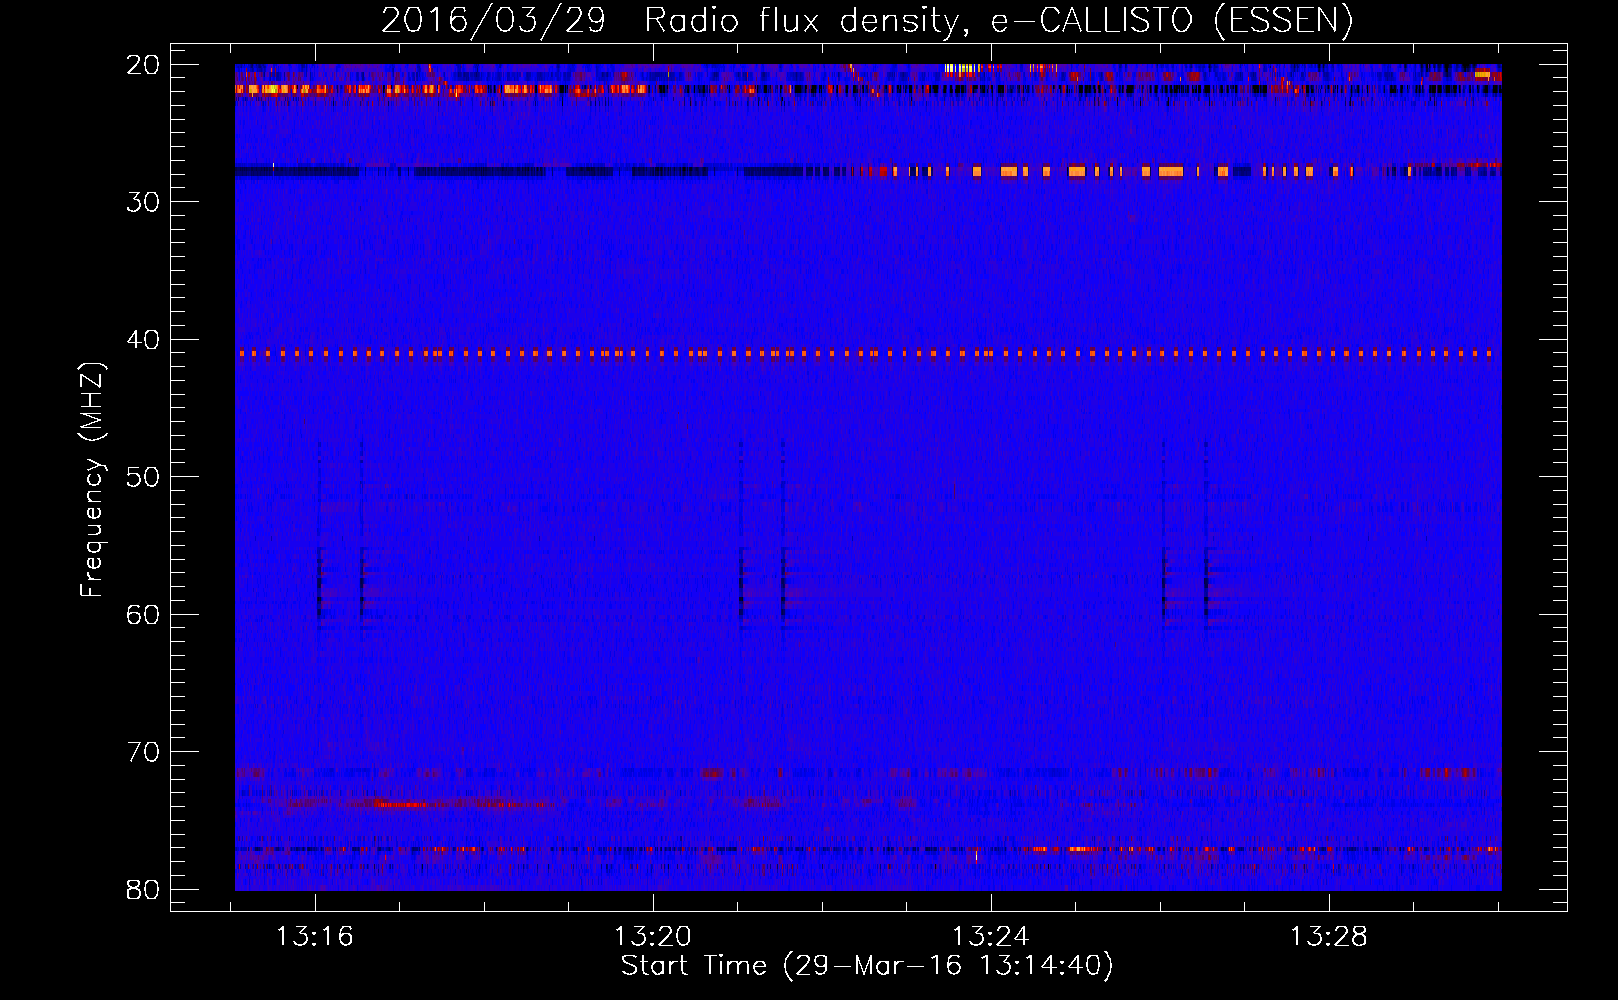Select the 13:16 time tick label

pyautogui.click(x=315, y=937)
